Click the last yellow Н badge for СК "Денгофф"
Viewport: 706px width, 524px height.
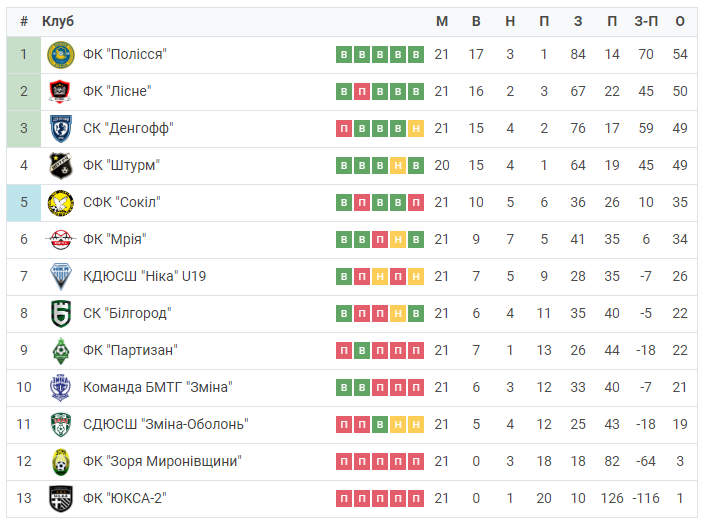tap(416, 128)
